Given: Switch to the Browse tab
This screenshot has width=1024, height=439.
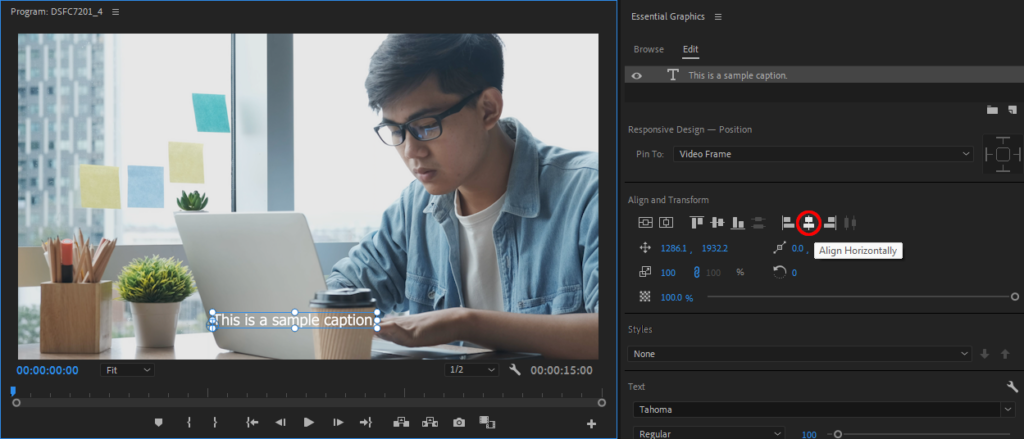Looking at the screenshot, I should (648, 49).
